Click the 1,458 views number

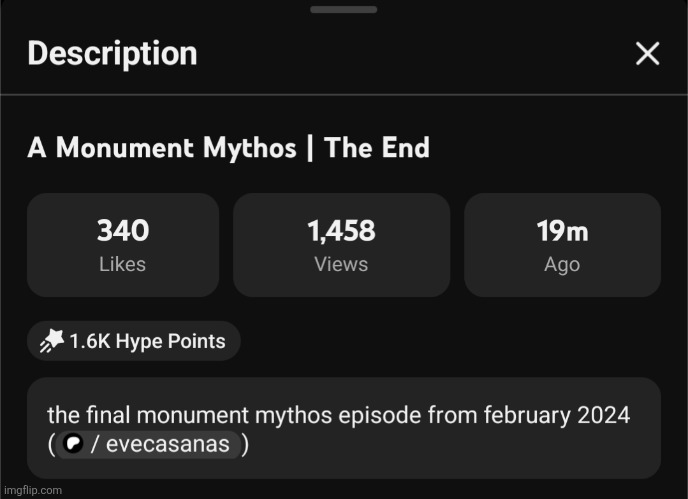(x=341, y=232)
